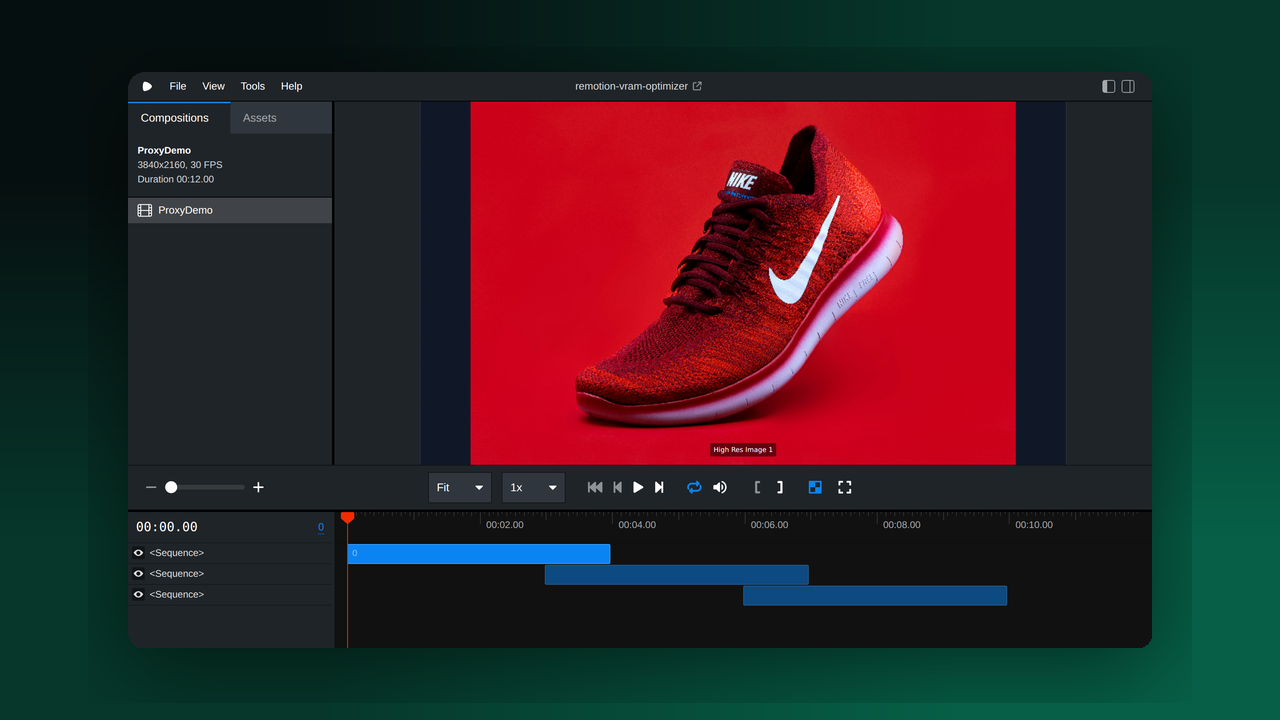Click the 00:10.00 mark on the time ruler
This screenshot has height=720, width=1280.
pyautogui.click(x=1034, y=525)
